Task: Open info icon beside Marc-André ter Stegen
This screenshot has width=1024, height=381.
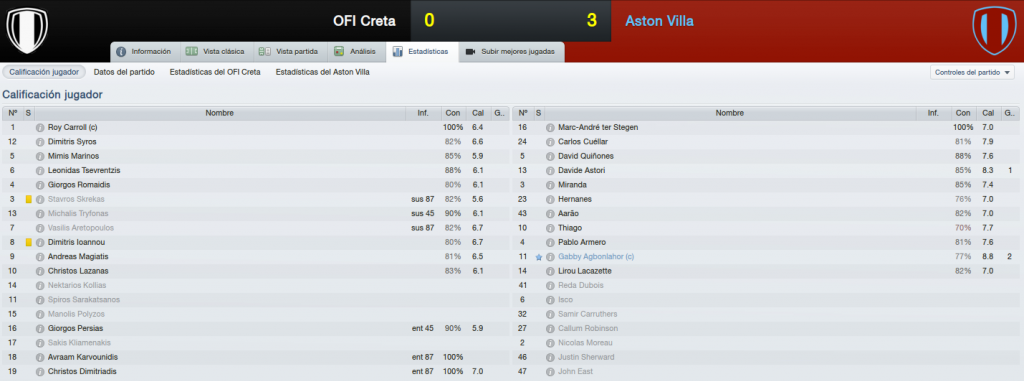Action: coord(550,127)
